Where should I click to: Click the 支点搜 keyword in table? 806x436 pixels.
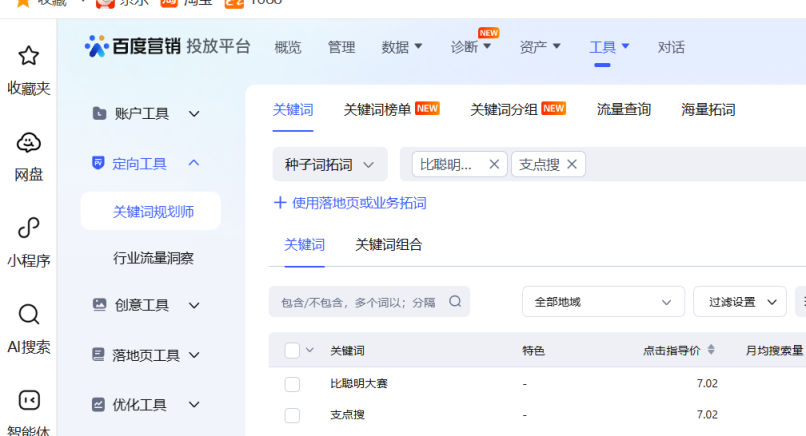pos(347,414)
